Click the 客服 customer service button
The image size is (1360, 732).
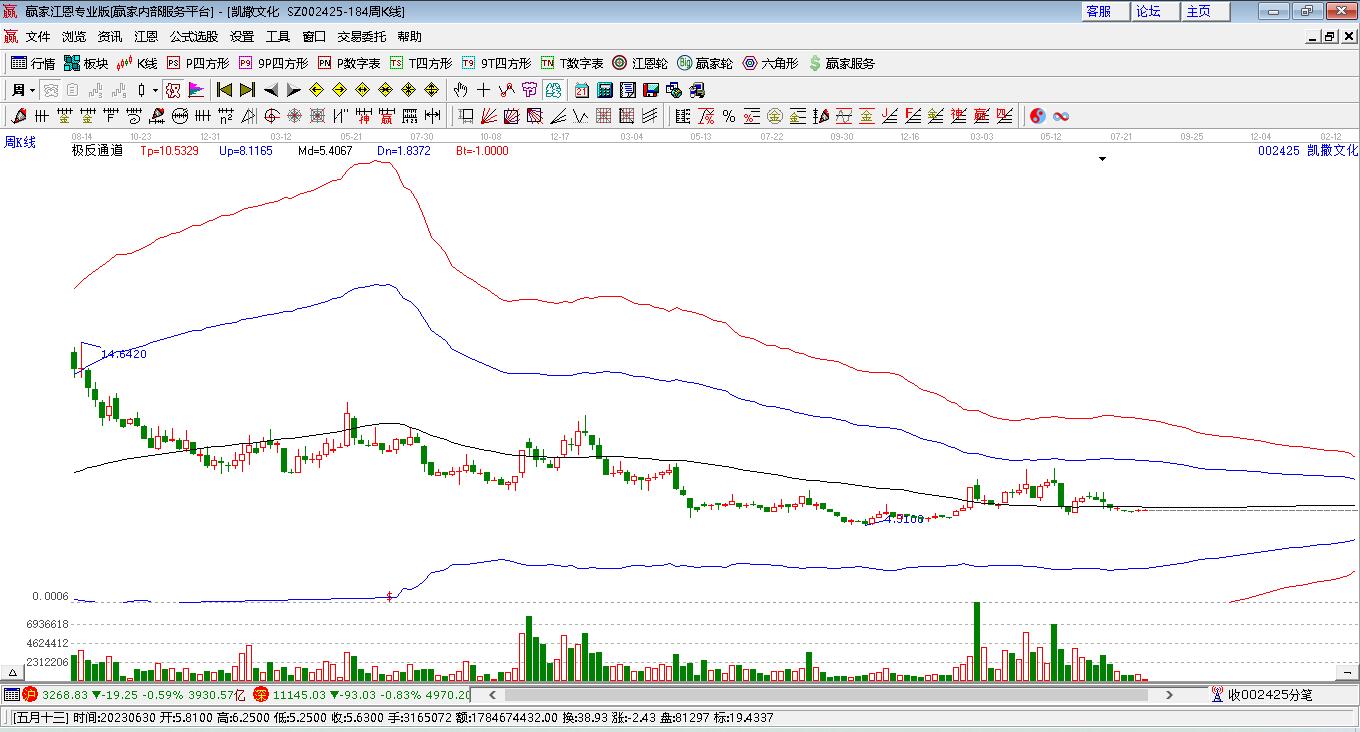(x=1098, y=11)
